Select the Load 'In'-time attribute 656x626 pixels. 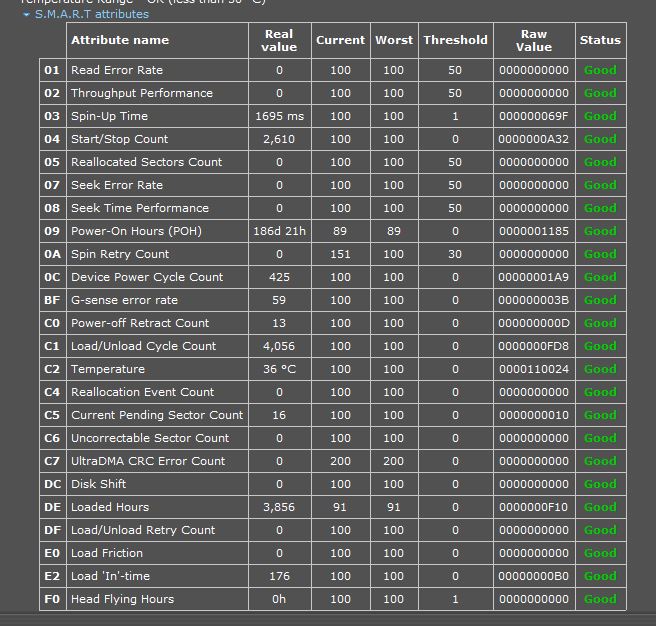pos(110,576)
